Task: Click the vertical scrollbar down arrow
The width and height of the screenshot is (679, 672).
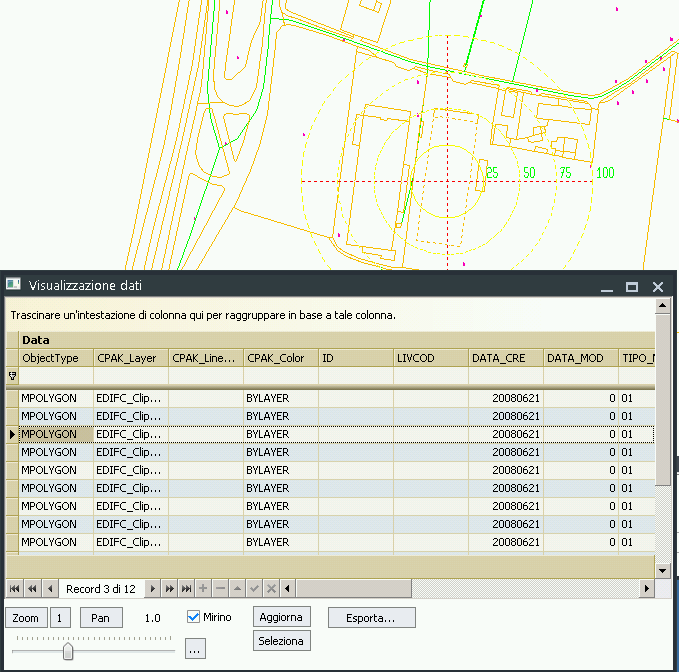Action: click(x=661, y=570)
